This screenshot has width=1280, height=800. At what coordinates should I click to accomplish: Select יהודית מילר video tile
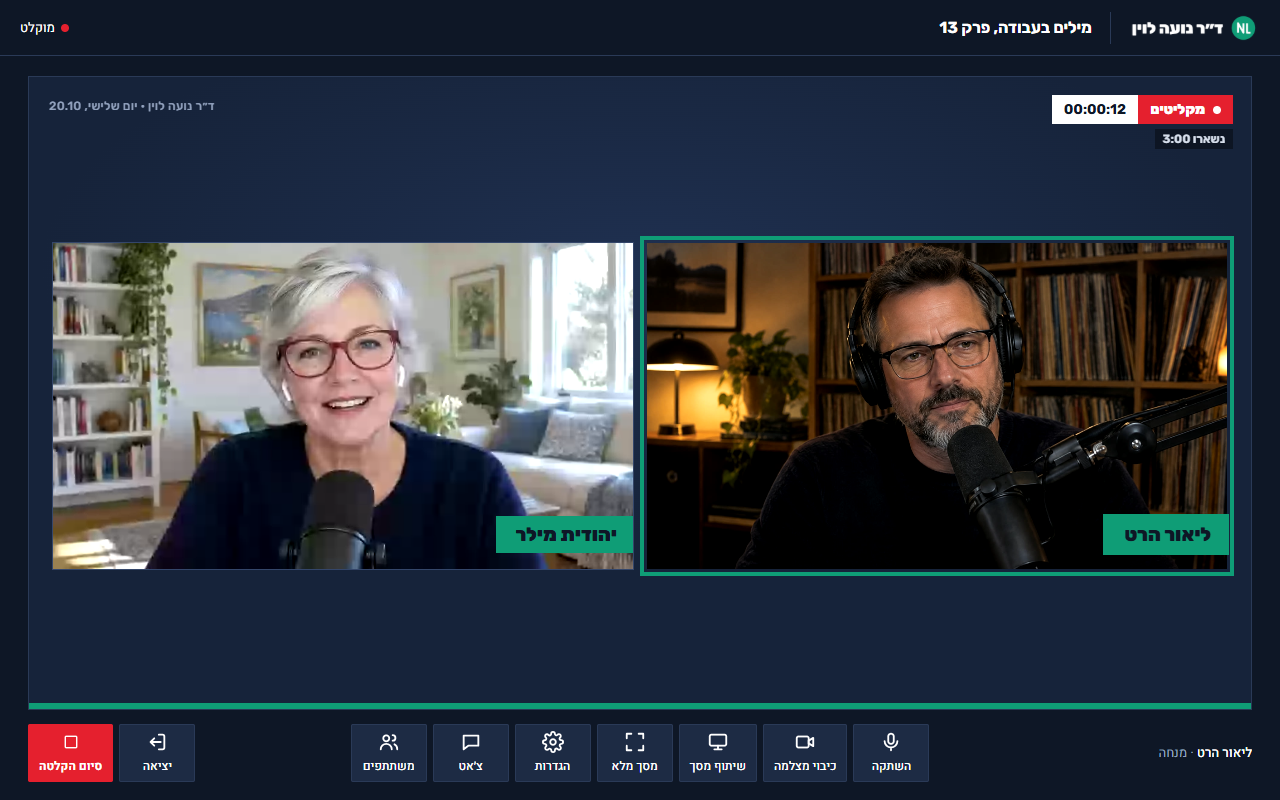click(343, 406)
